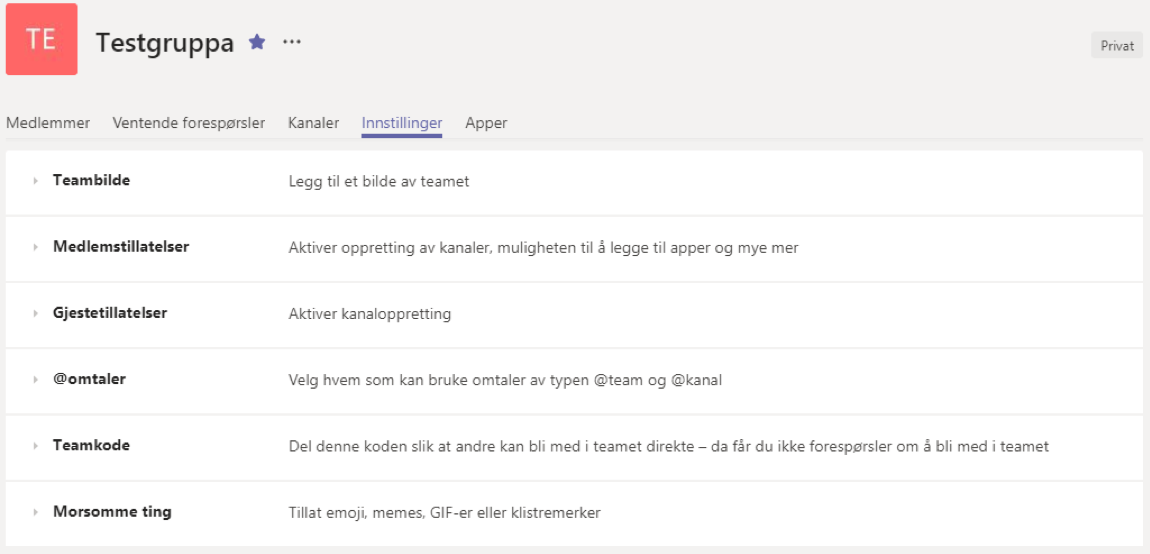
Task: Expand the Medlemstillatelser arrow
Action: click(x=35, y=247)
